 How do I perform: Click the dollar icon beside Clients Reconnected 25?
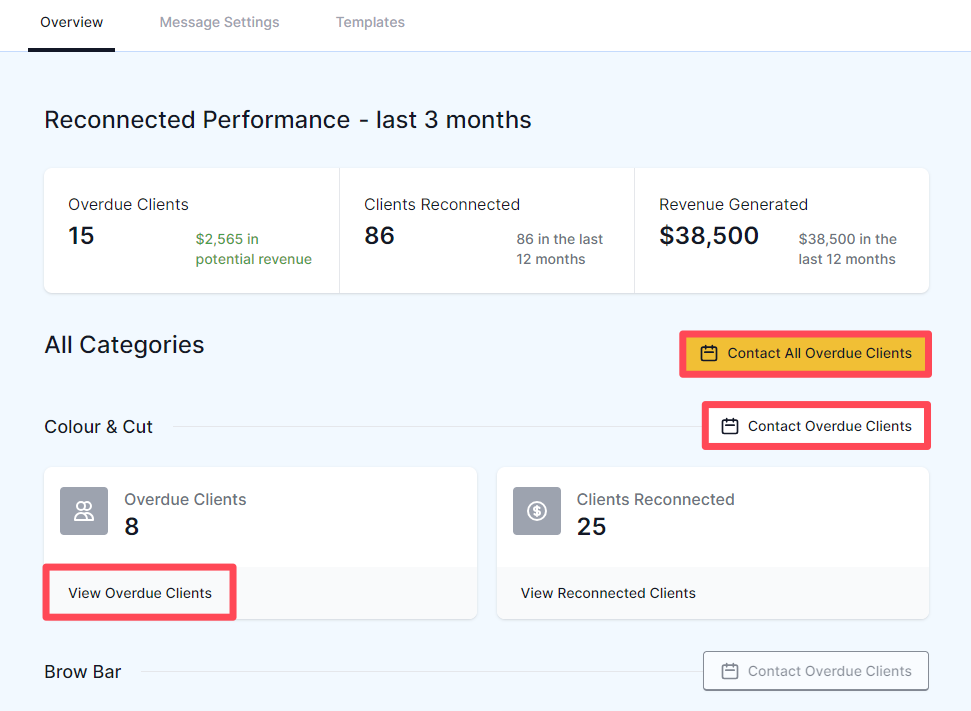pyautogui.click(x=537, y=511)
